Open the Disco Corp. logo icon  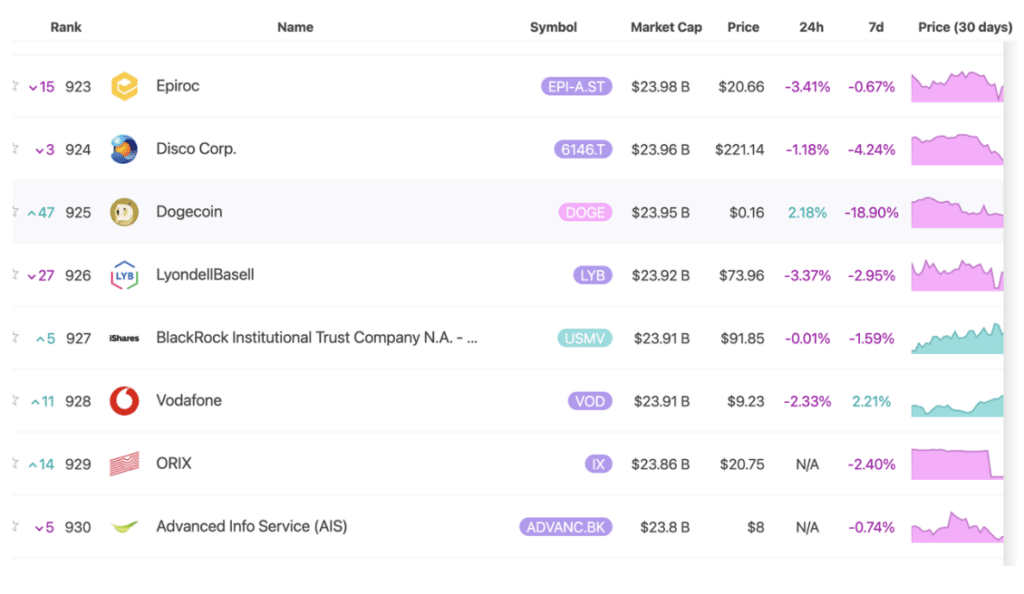pyautogui.click(x=124, y=149)
